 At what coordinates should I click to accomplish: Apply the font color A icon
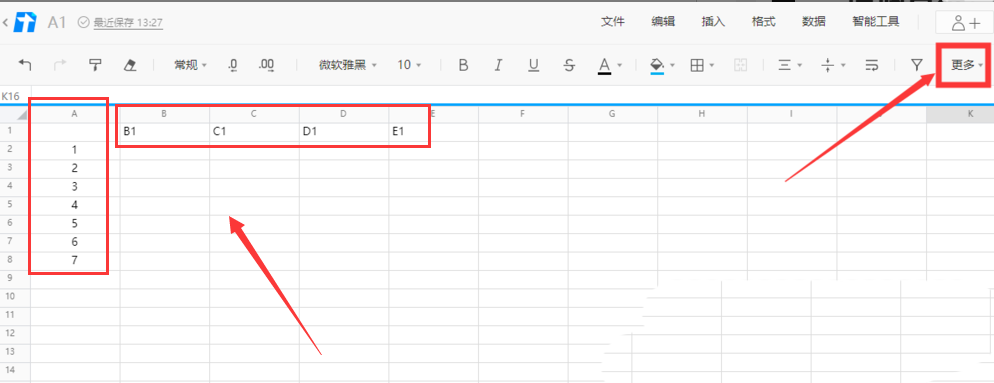[604, 65]
